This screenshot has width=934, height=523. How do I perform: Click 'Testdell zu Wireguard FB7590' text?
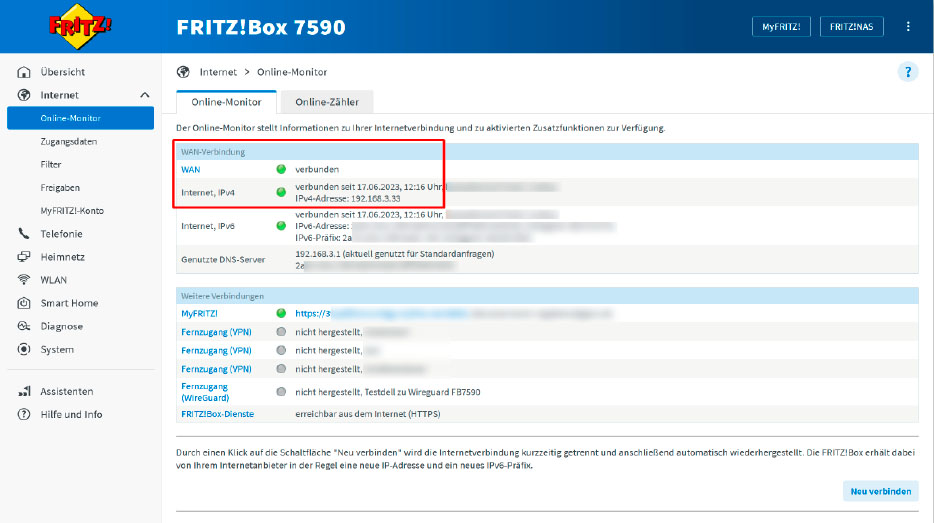(422, 392)
